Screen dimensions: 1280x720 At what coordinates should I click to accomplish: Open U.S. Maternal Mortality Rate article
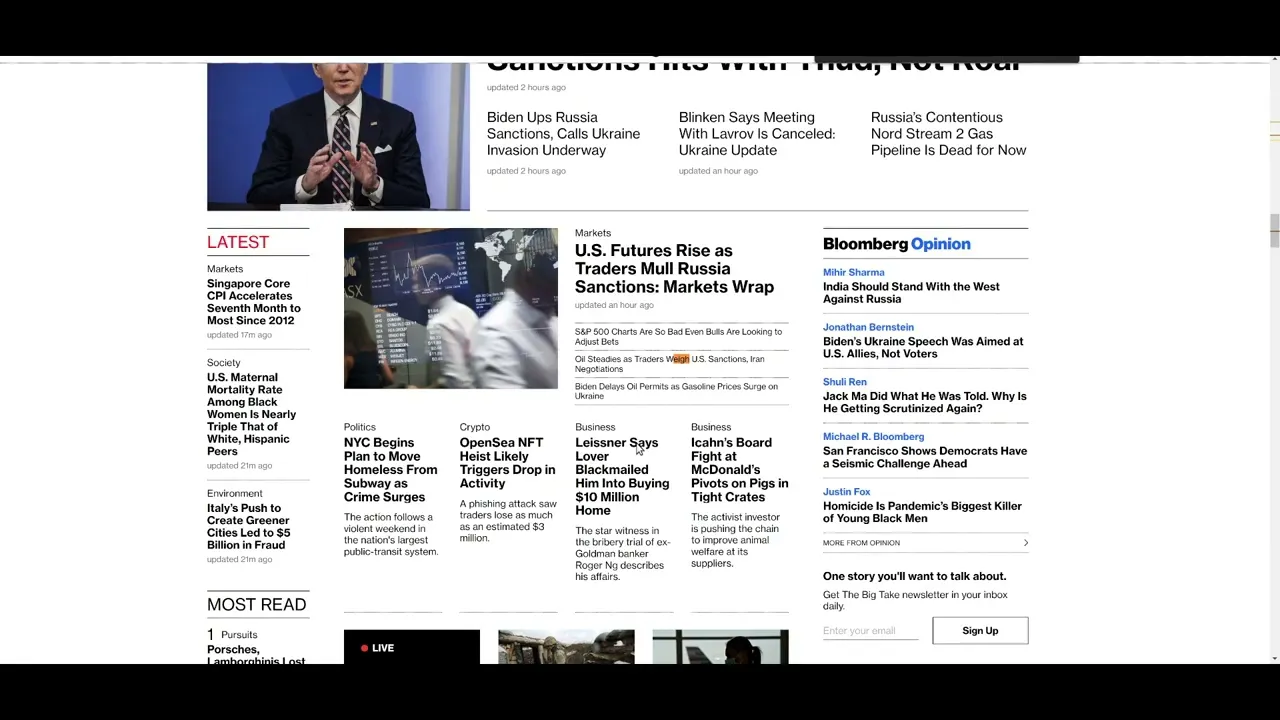pyautogui.click(x=251, y=414)
